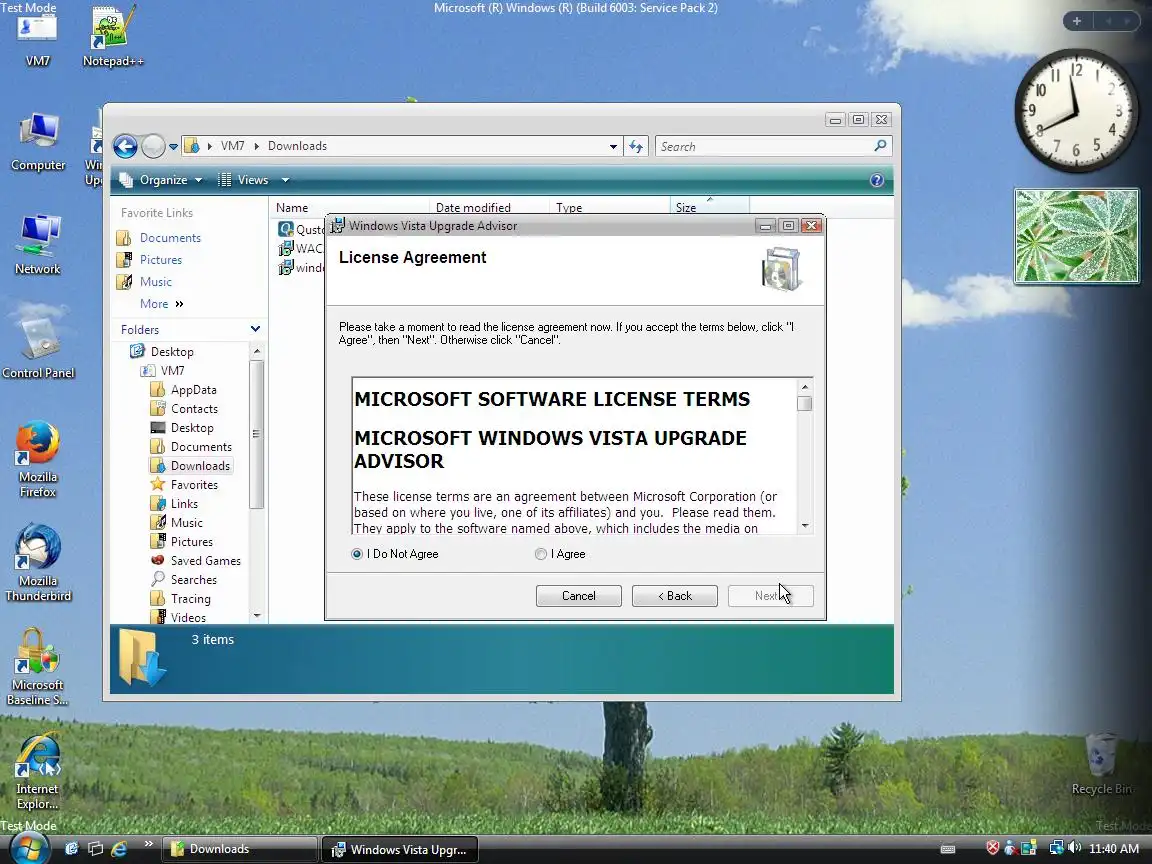The image size is (1152, 864).
Task: Open the Views dropdown arrow
Action: tap(285, 180)
